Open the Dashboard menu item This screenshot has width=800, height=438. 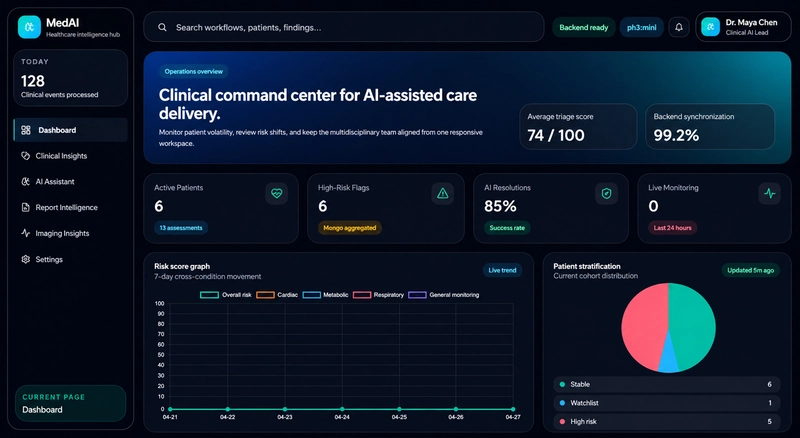coord(70,130)
